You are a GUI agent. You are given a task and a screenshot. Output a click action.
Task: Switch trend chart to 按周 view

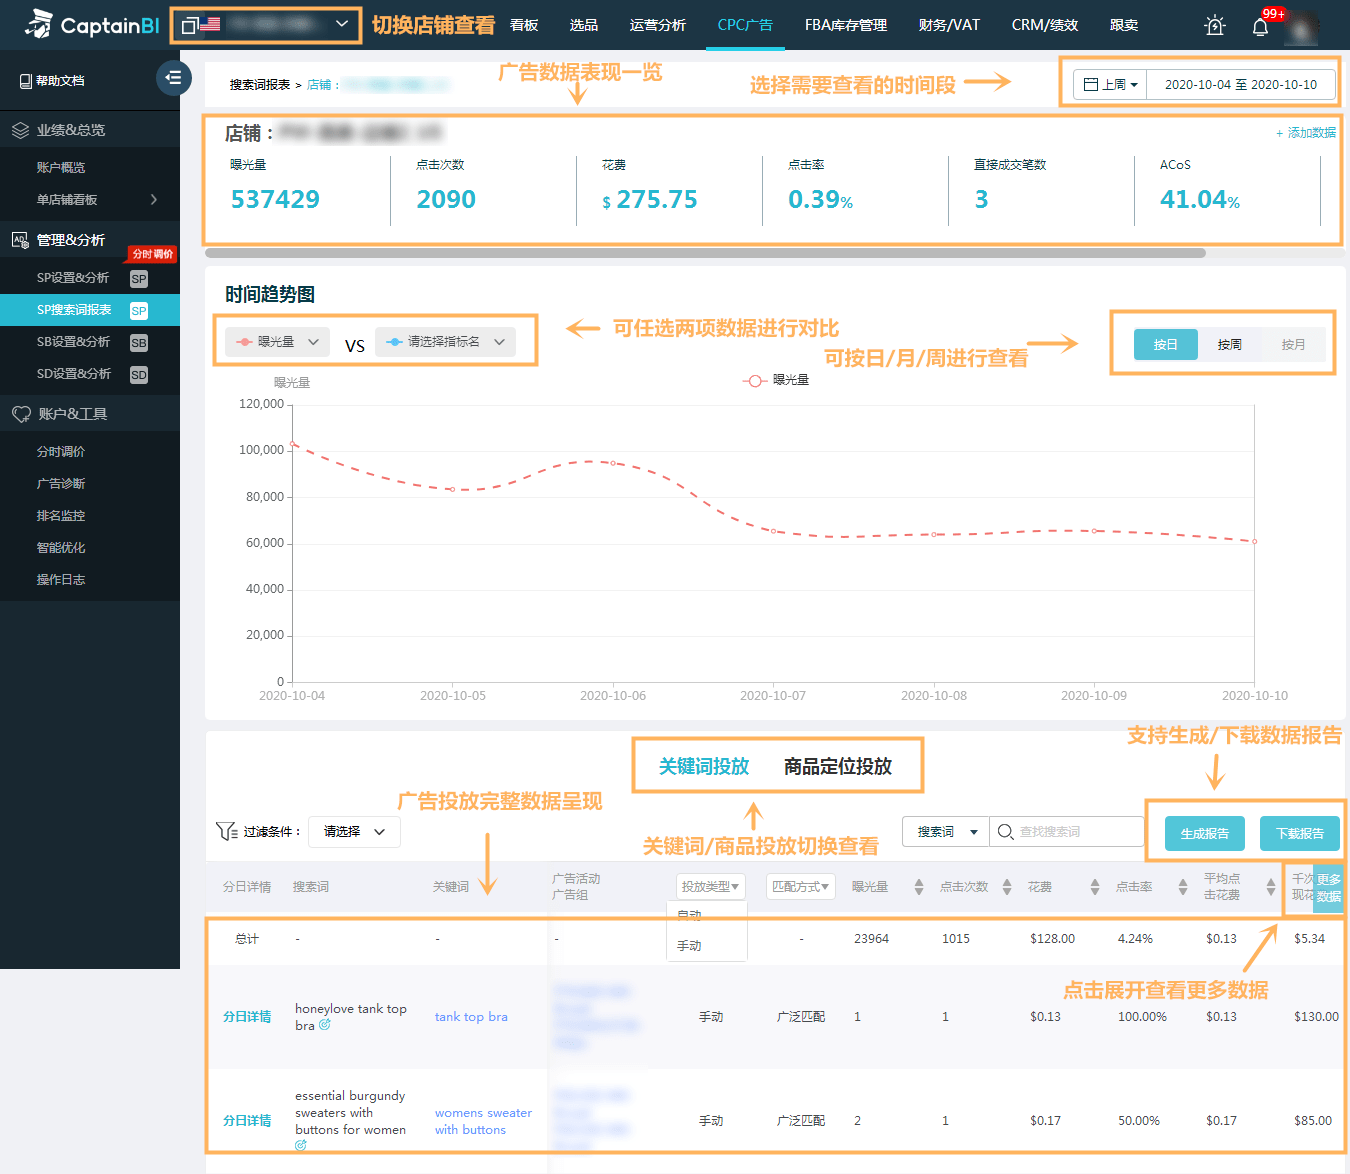click(1229, 344)
